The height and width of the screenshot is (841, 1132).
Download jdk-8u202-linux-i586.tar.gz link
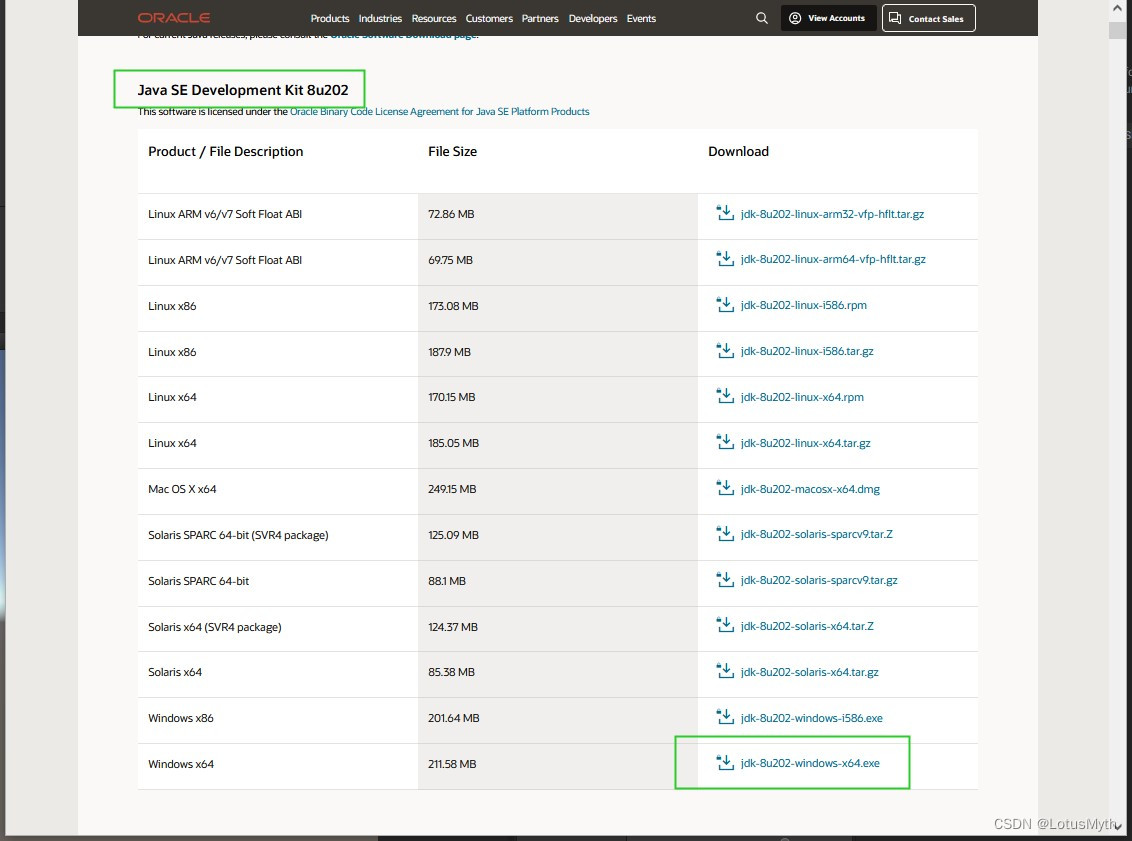(807, 352)
